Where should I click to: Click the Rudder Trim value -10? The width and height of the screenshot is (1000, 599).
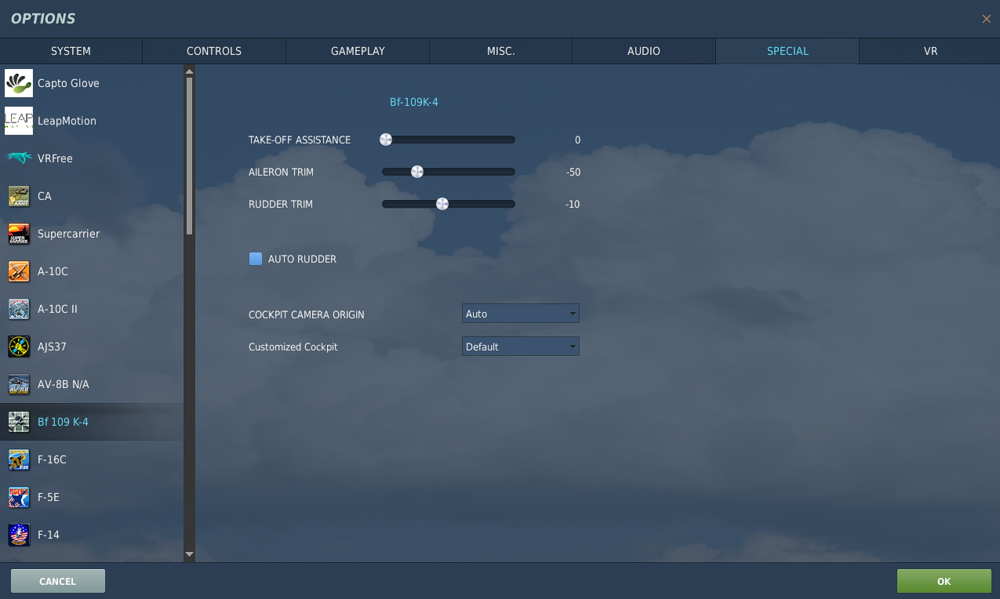573,204
